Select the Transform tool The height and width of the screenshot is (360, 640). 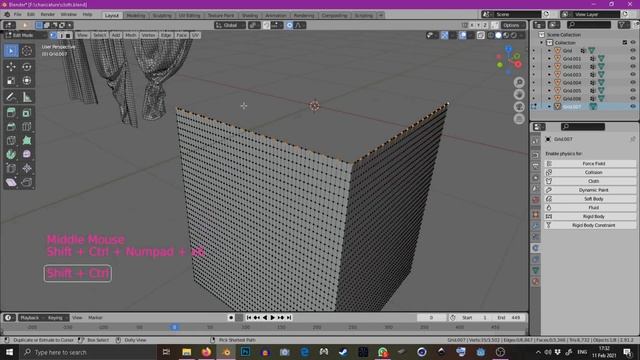pyautogui.click(x=27, y=80)
